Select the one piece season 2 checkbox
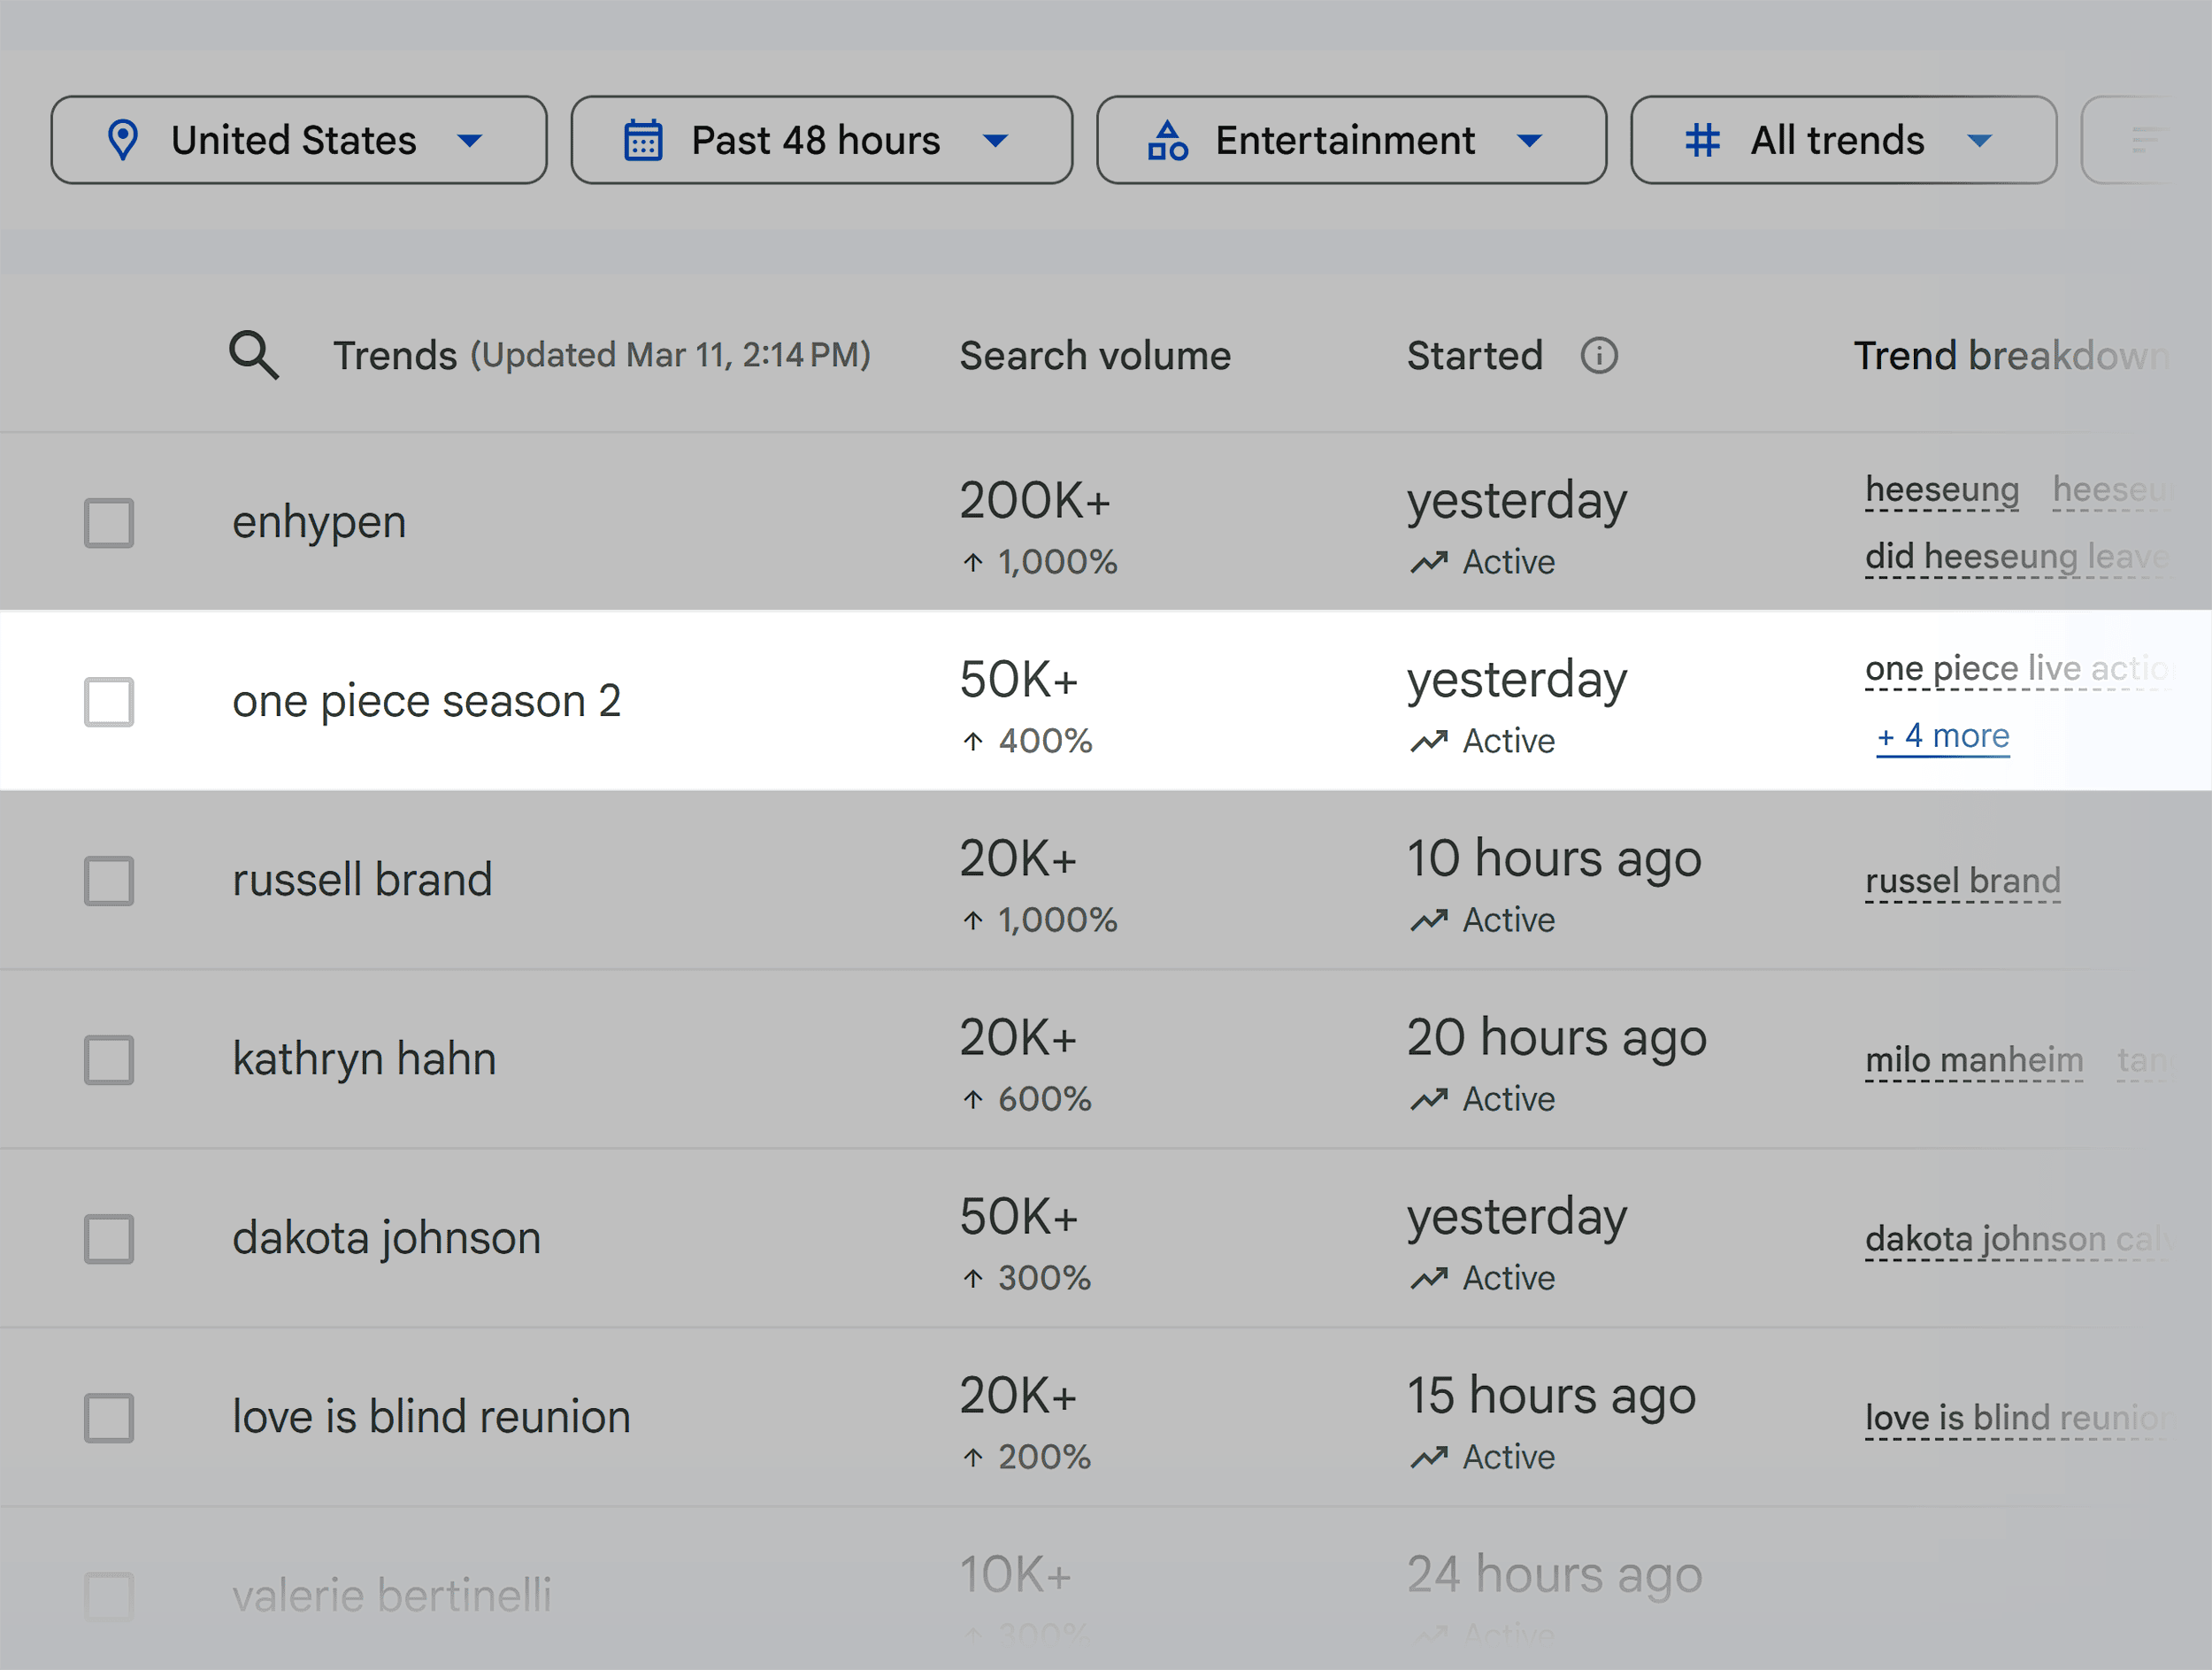The width and height of the screenshot is (2212, 1670). click(x=109, y=702)
